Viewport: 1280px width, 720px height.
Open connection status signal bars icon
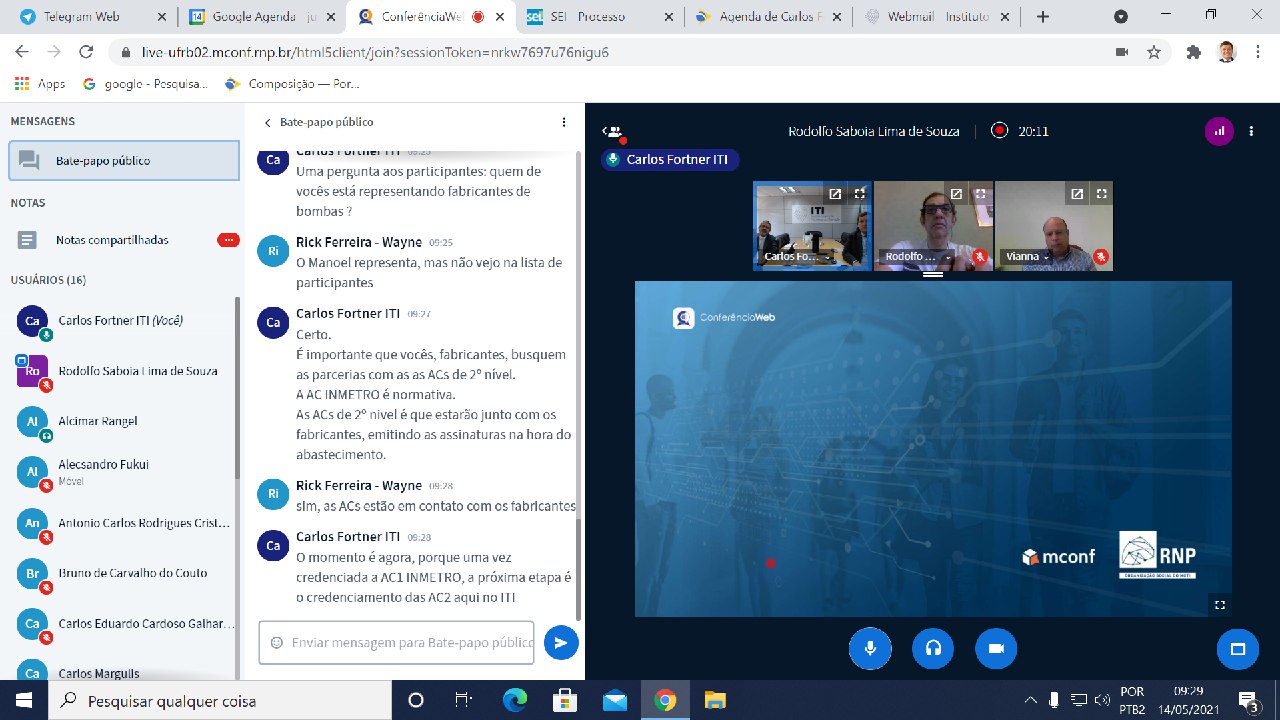pos(1218,131)
